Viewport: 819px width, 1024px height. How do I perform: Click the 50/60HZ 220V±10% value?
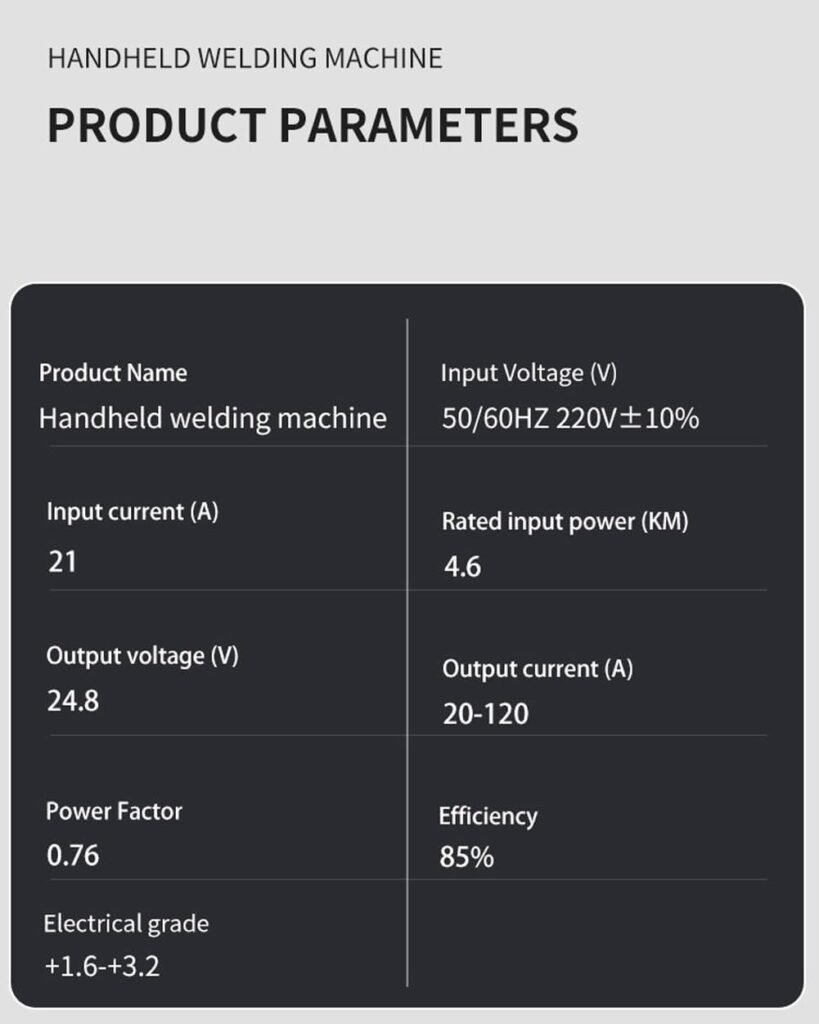point(570,418)
